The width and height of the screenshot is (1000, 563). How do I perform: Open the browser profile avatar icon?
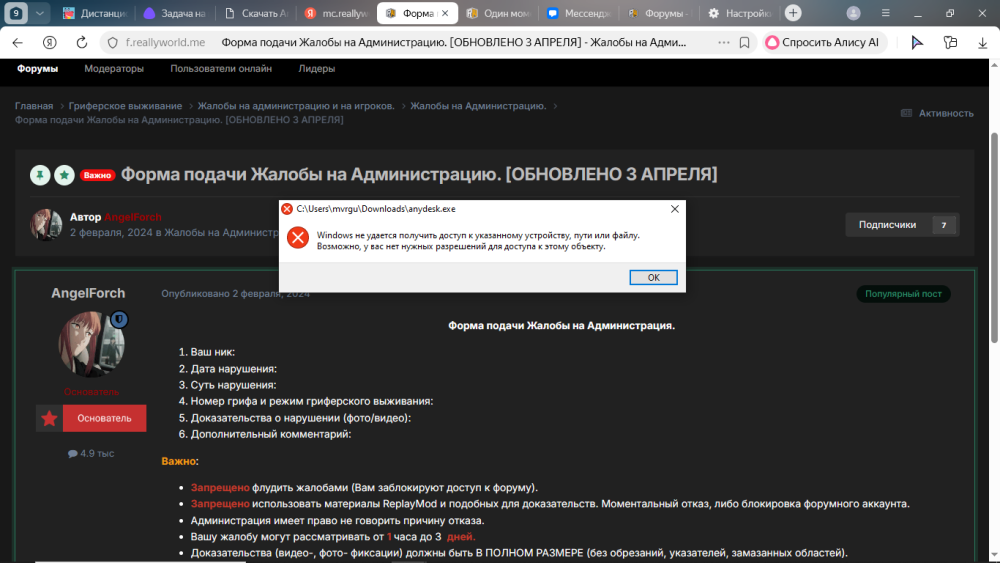853,13
